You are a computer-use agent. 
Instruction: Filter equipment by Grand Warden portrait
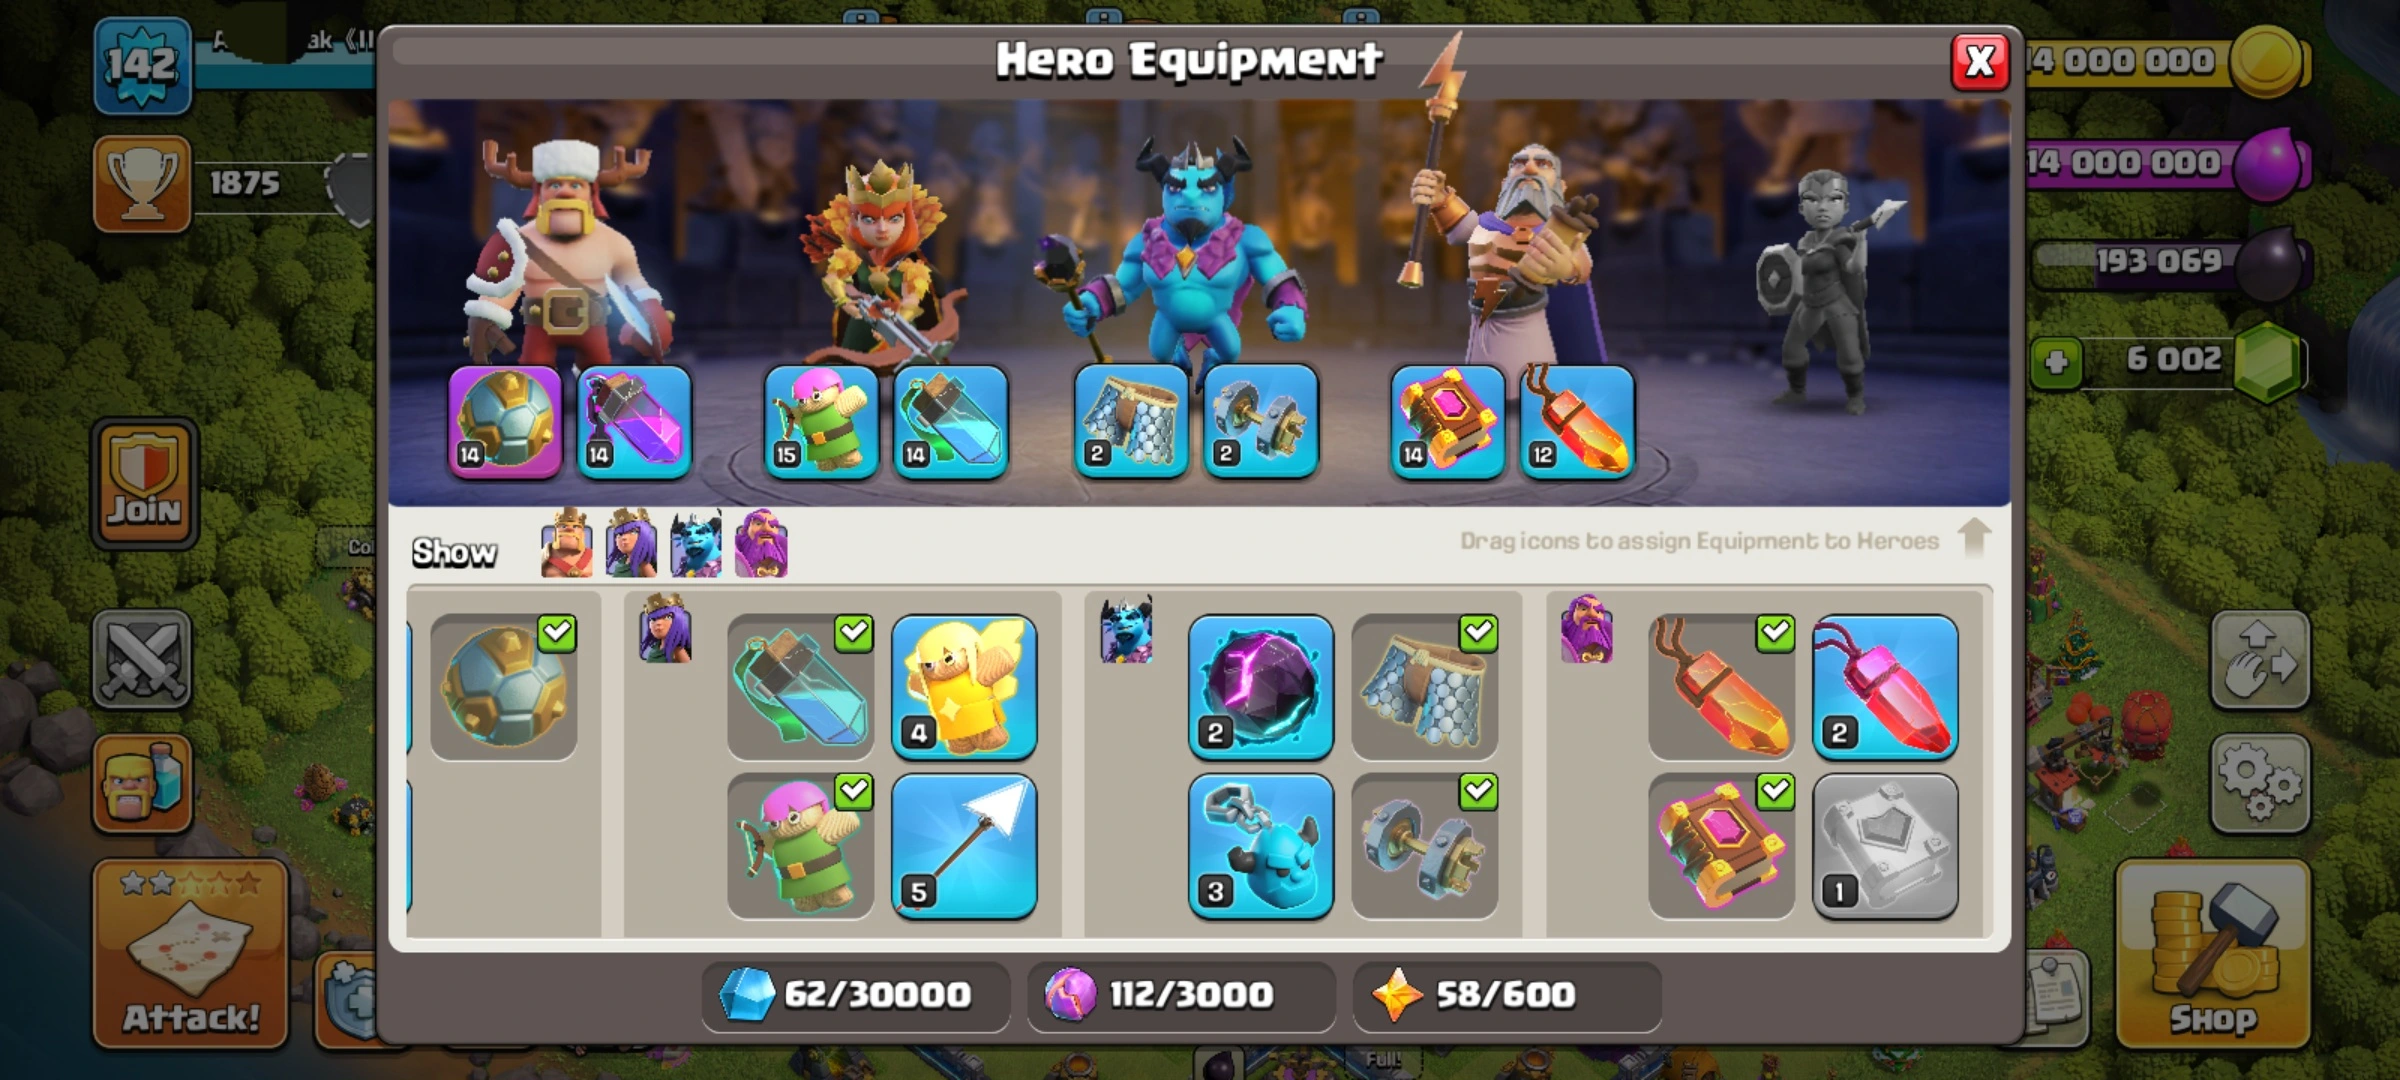pos(761,545)
